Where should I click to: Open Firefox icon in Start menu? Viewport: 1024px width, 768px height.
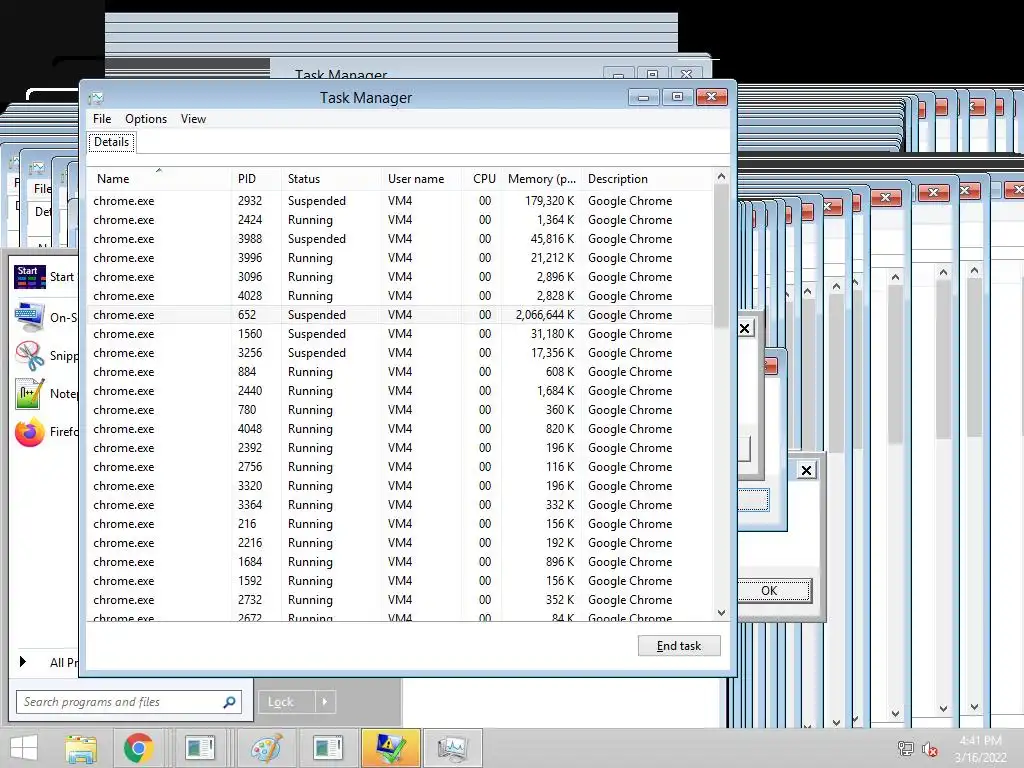pos(29,432)
